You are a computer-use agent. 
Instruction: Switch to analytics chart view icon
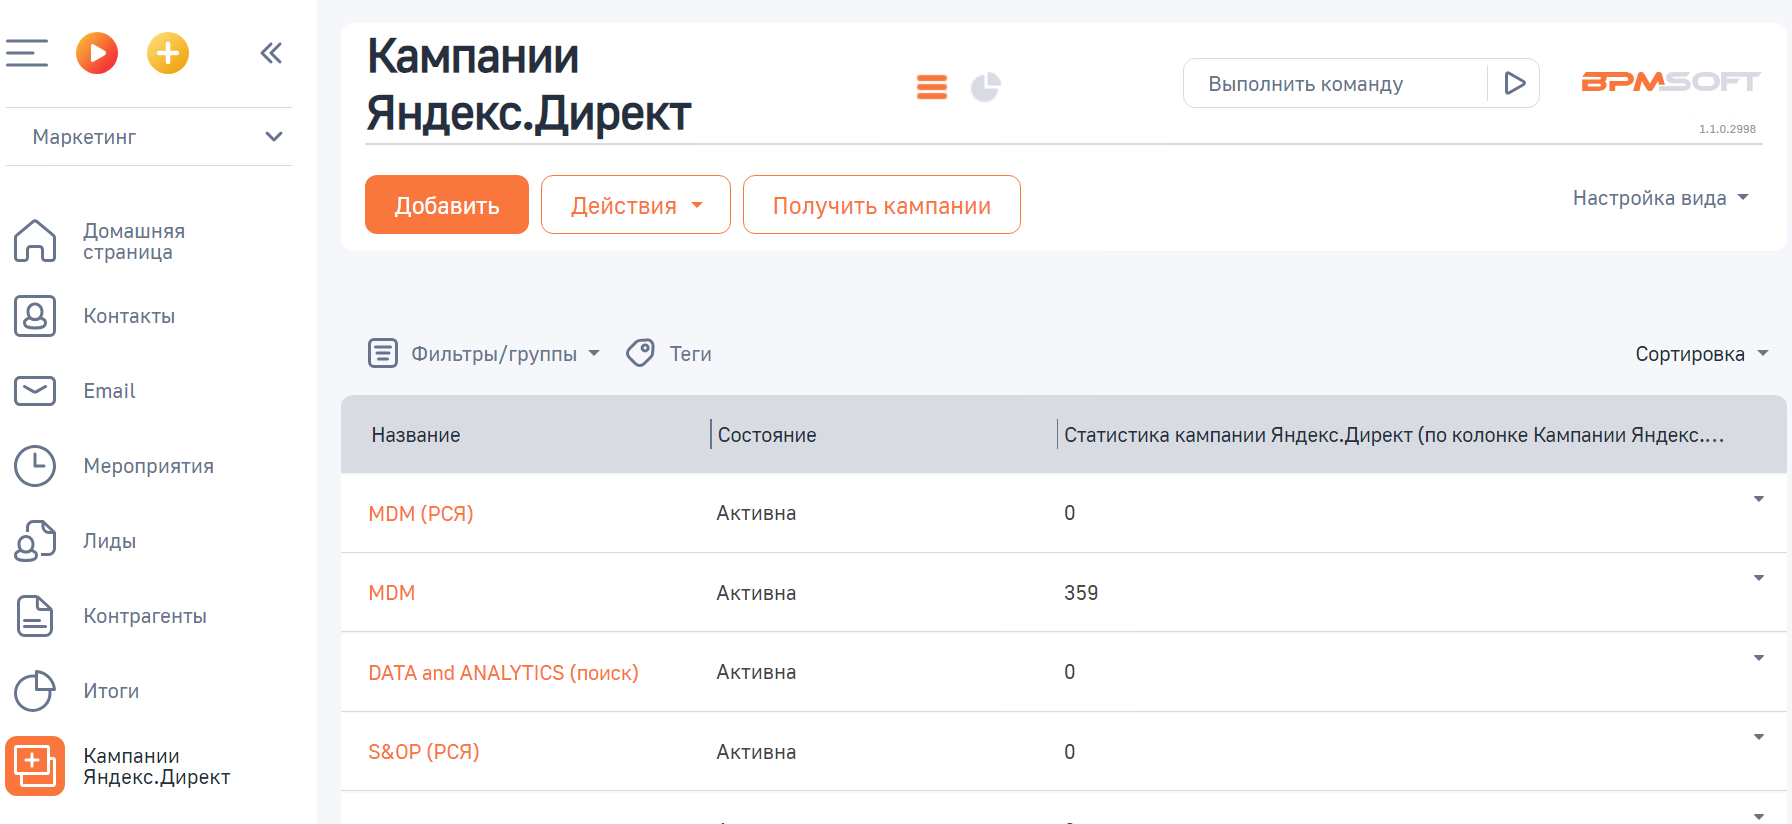(x=985, y=87)
